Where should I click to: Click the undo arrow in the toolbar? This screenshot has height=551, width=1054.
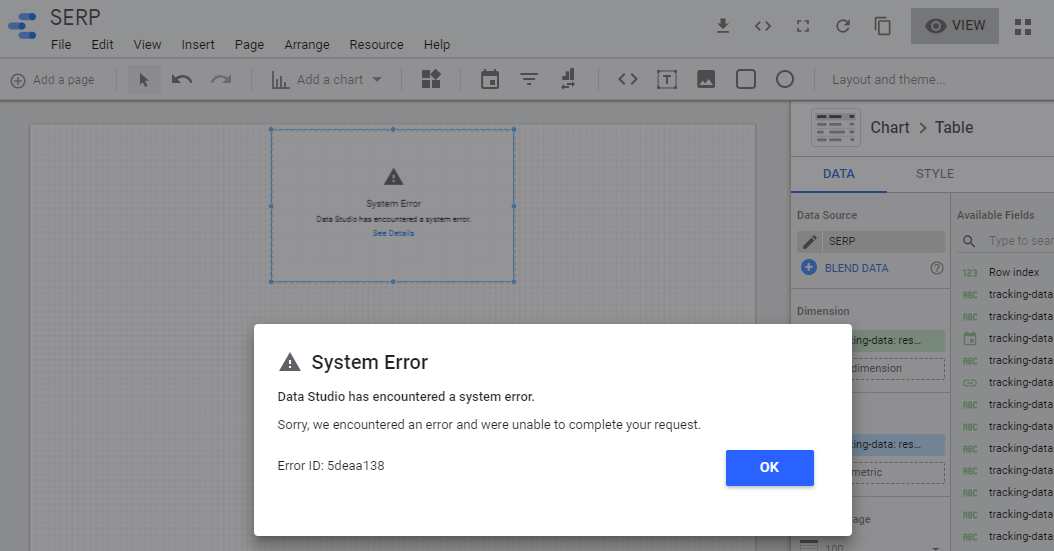click(182, 80)
